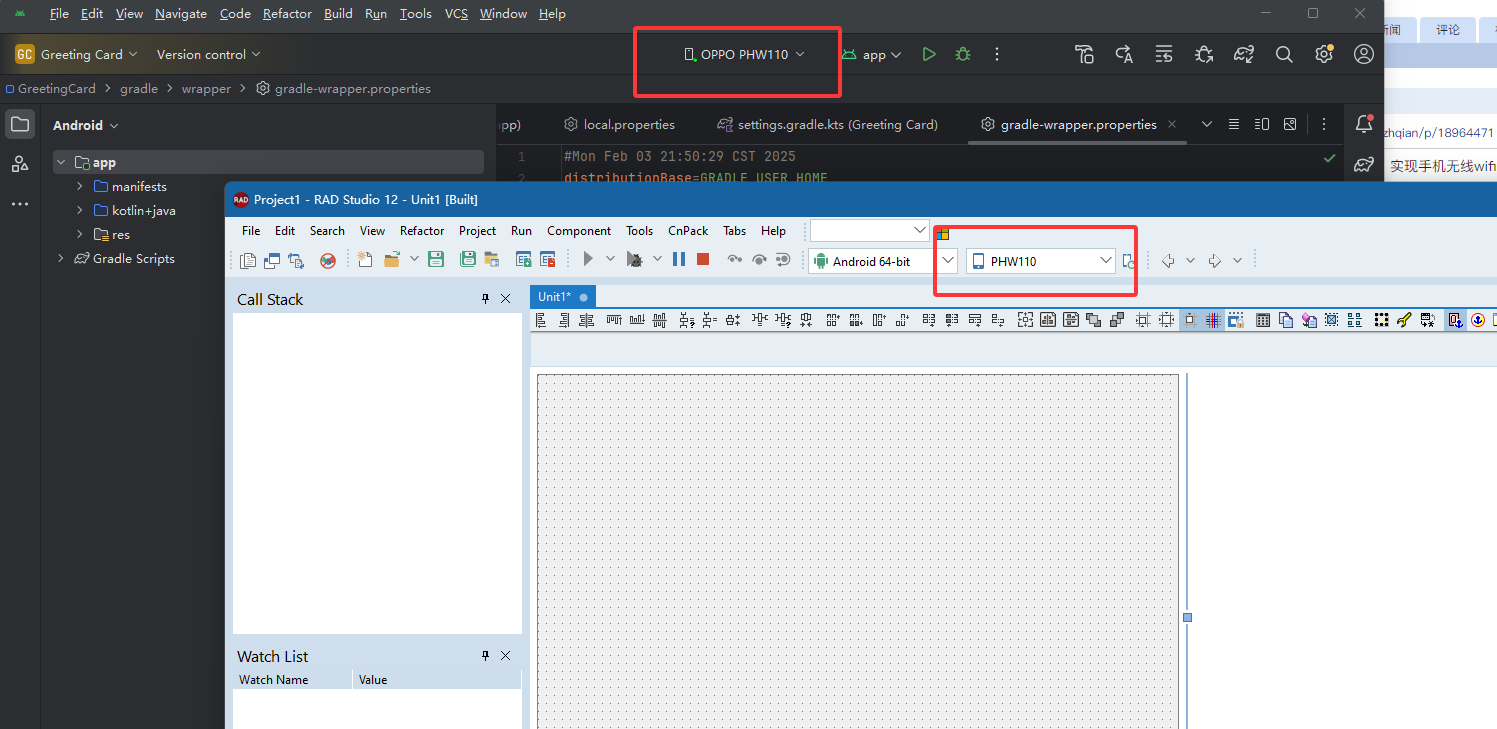This screenshot has height=729, width=1497.
Task: Close the Watch List panel
Action: click(x=505, y=656)
